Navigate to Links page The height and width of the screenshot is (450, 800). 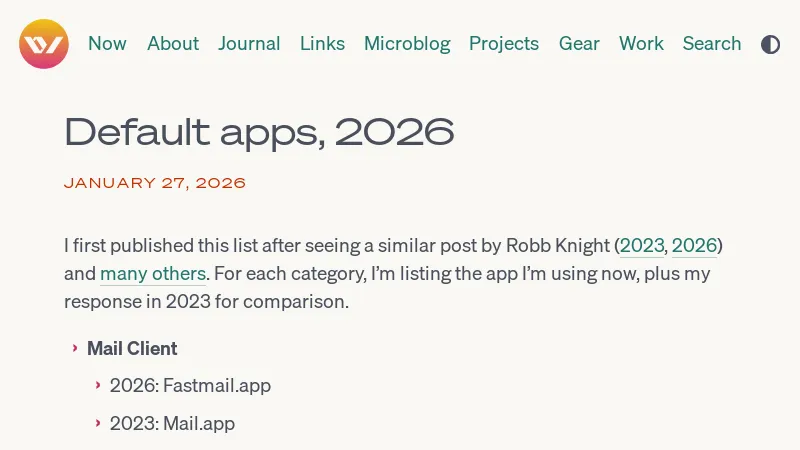[322, 44]
